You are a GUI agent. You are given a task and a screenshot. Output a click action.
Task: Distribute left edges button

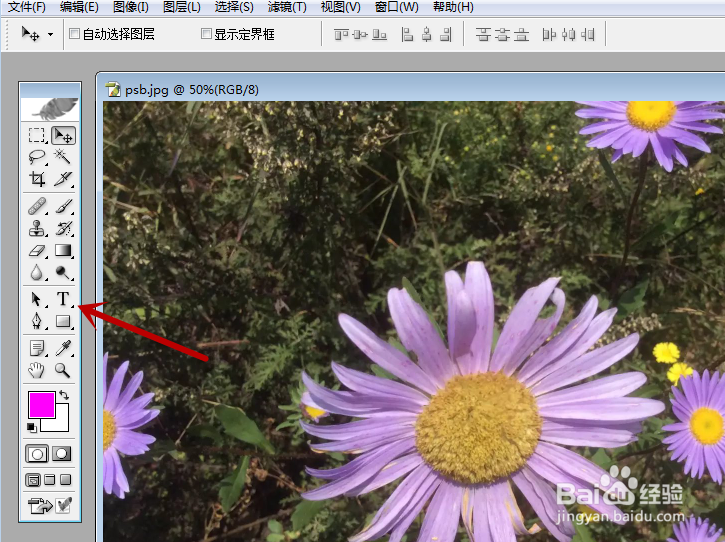click(x=549, y=35)
